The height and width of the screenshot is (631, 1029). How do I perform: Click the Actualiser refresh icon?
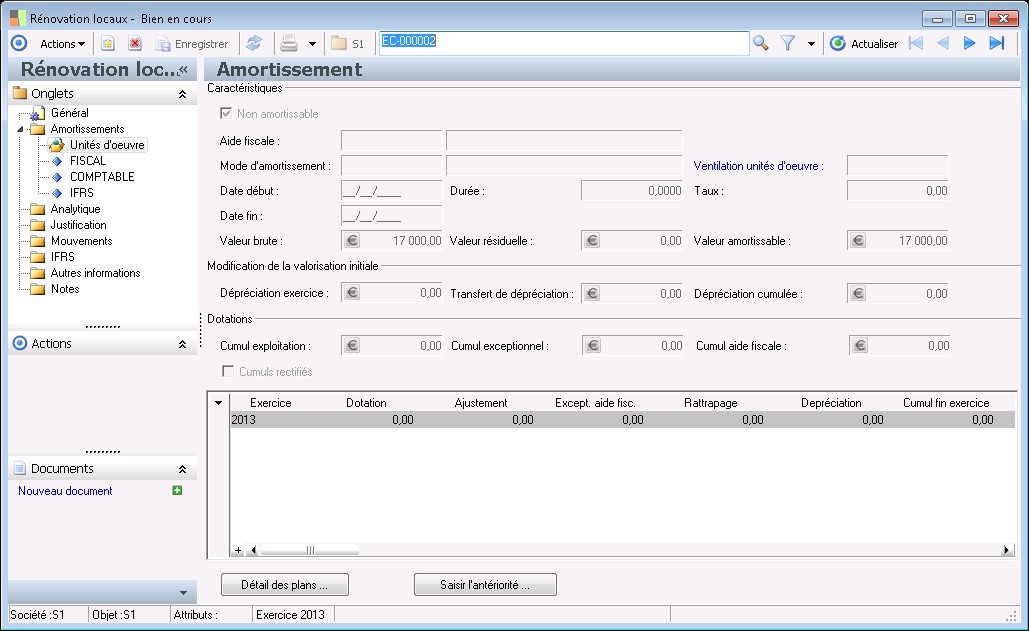tap(838, 43)
